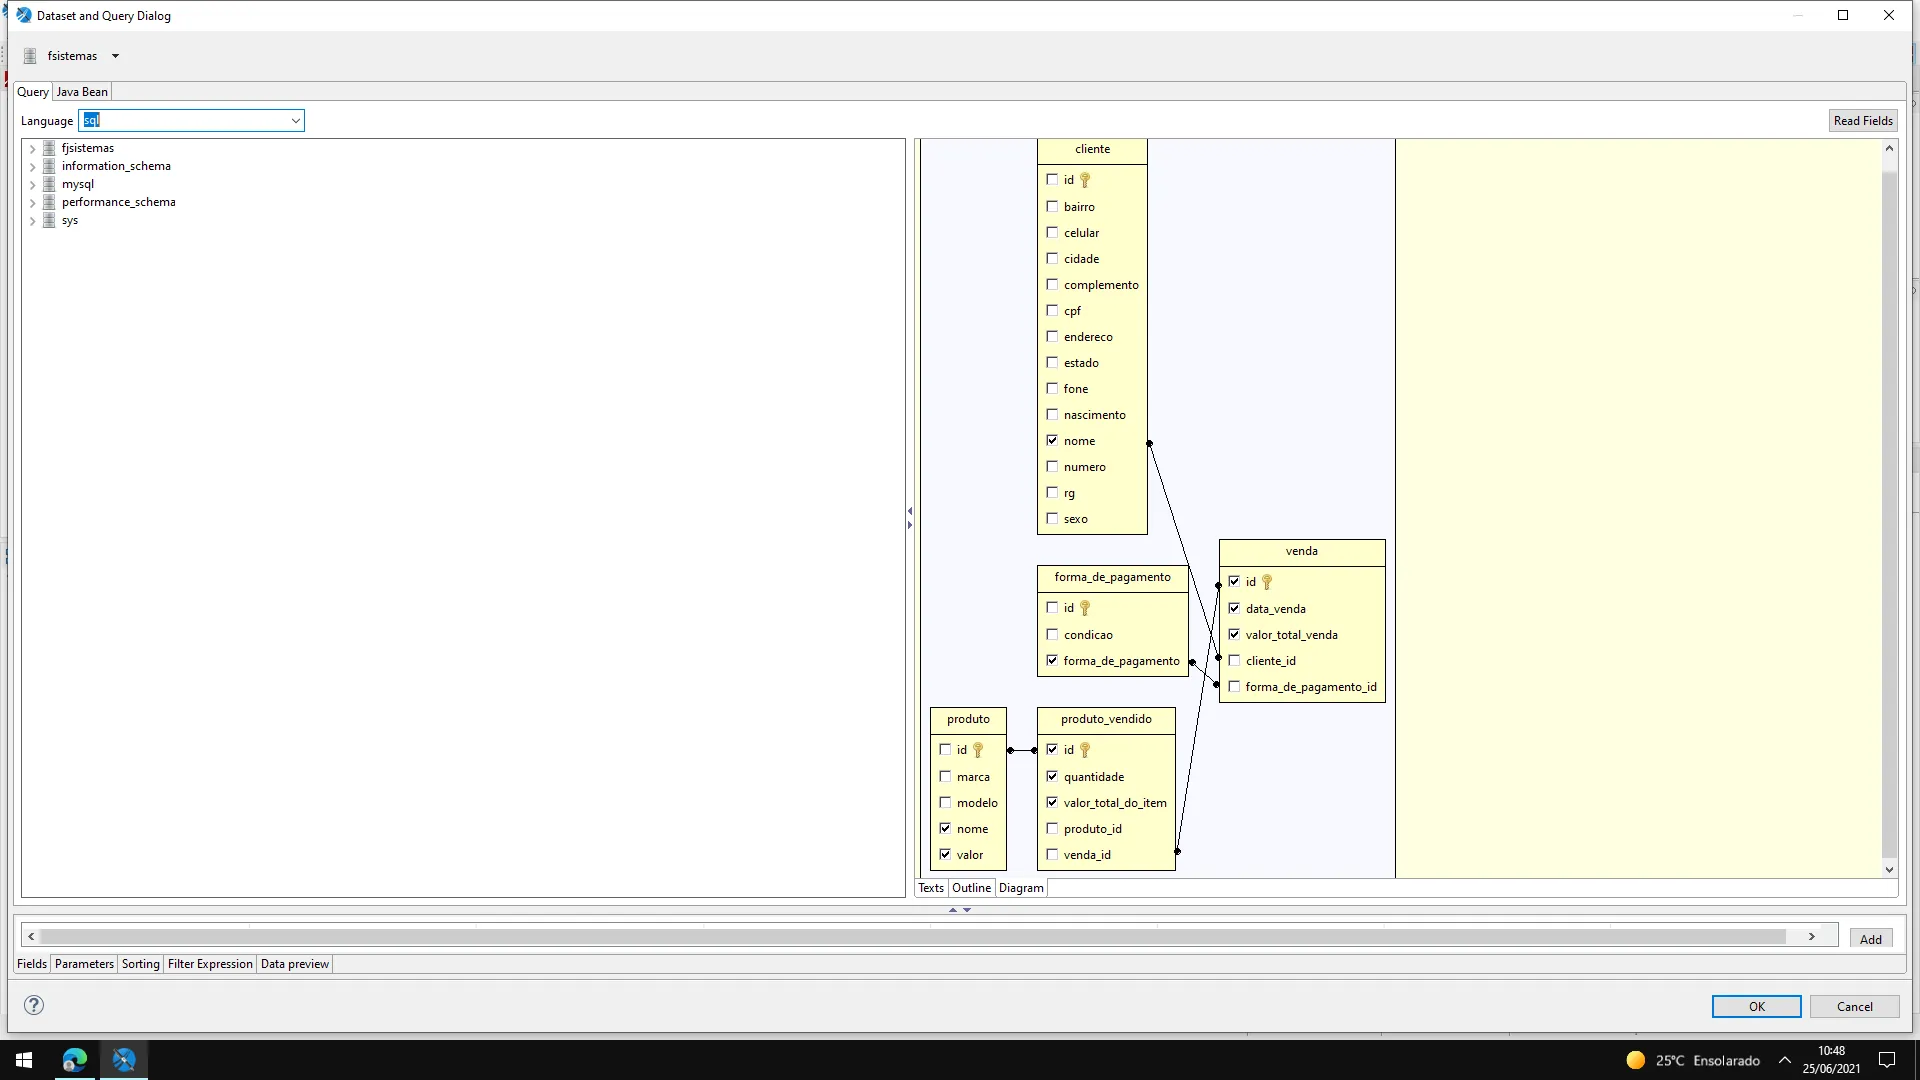The width and height of the screenshot is (1920, 1080).
Task: Enable the marca checkbox in produto
Action: [x=945, y=776]
